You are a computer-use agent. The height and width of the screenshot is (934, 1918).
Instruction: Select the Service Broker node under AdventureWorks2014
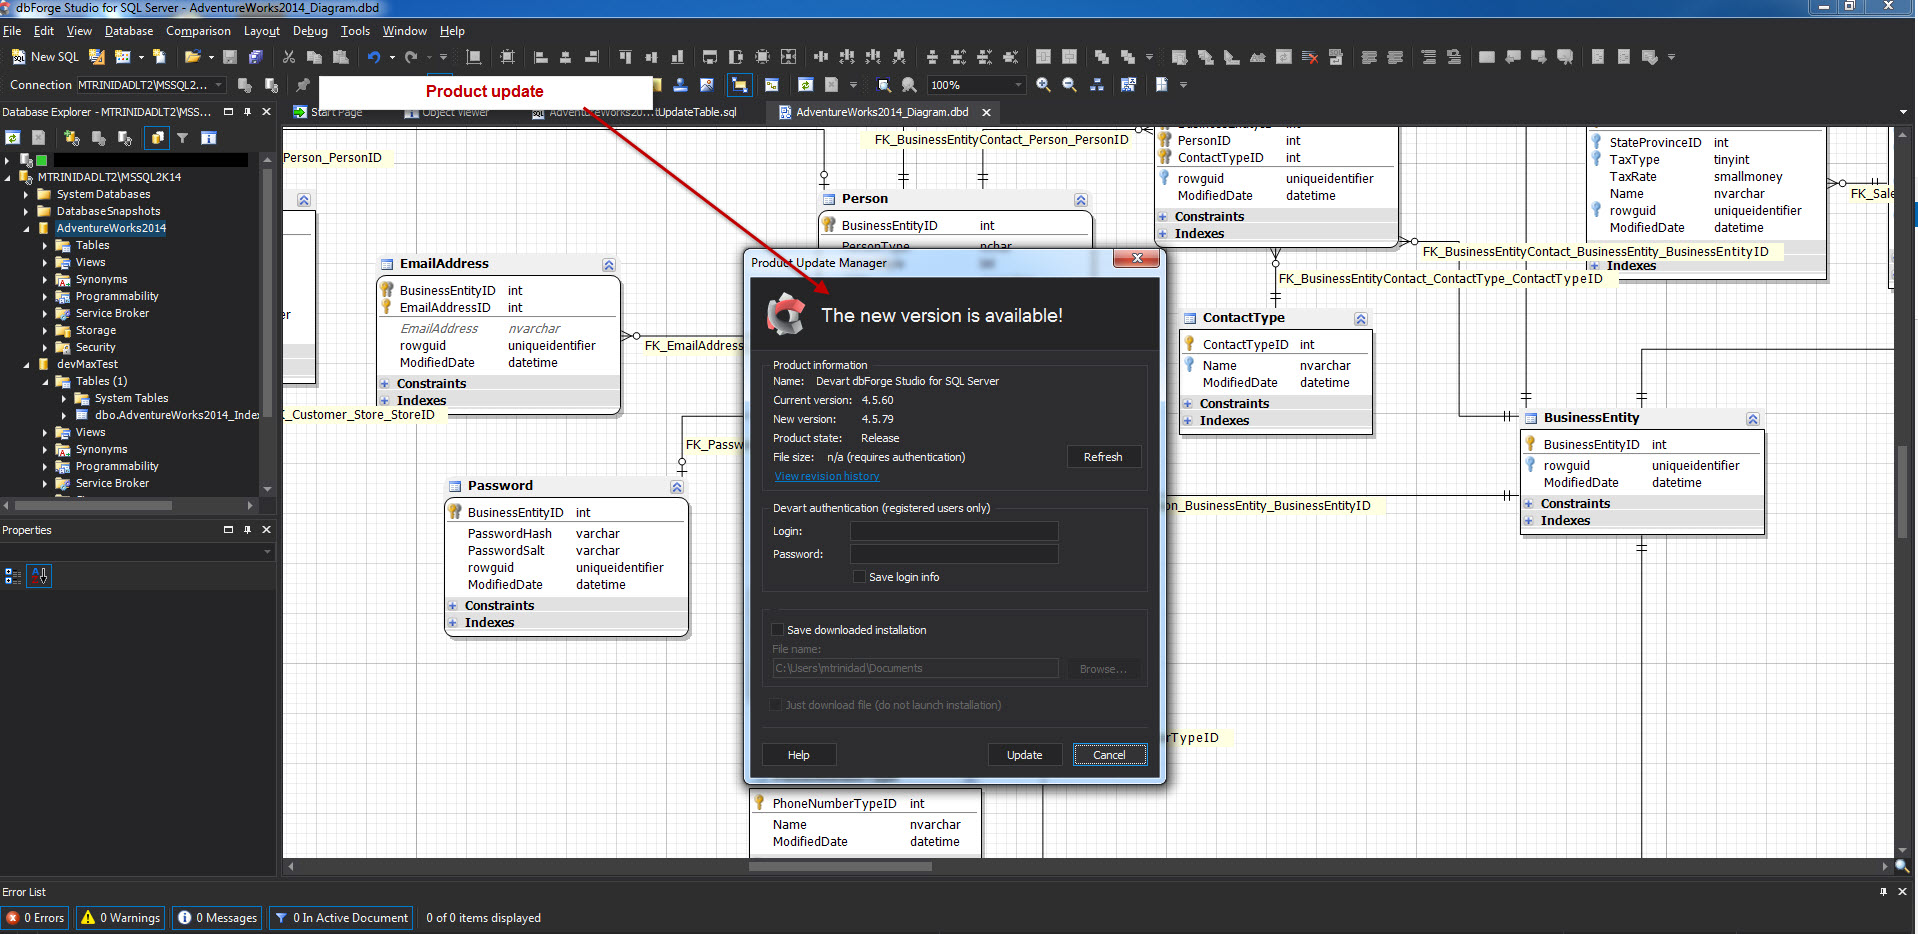pyautogui.click(x=112, y=313)
